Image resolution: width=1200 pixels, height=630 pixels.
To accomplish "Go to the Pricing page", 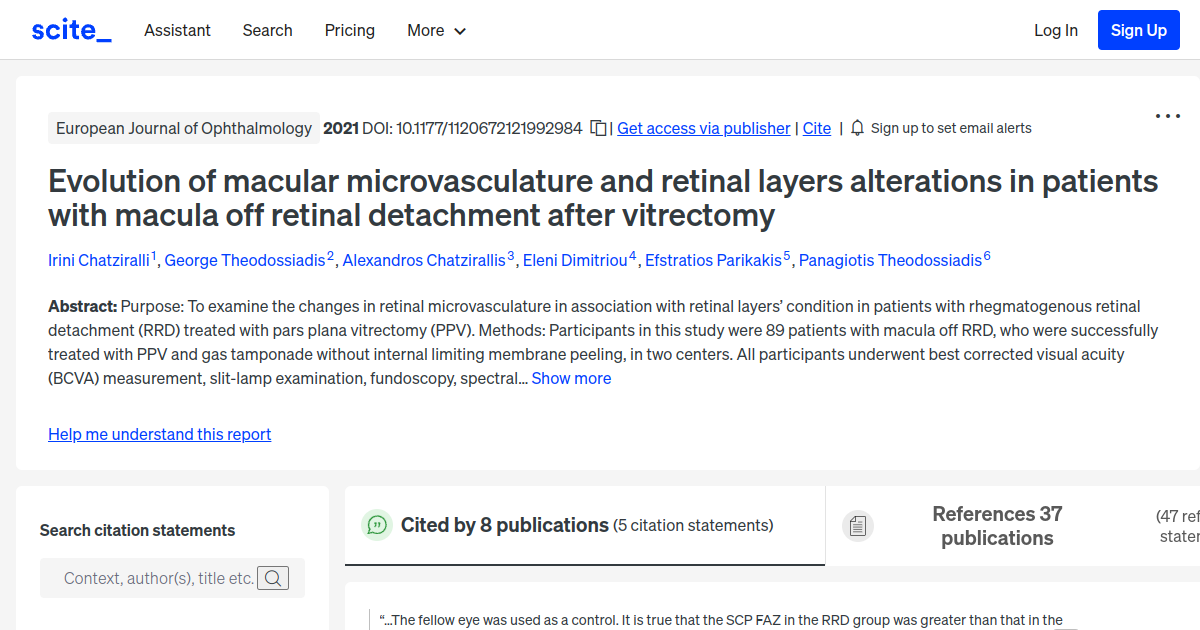I will (x=349, y=31).
